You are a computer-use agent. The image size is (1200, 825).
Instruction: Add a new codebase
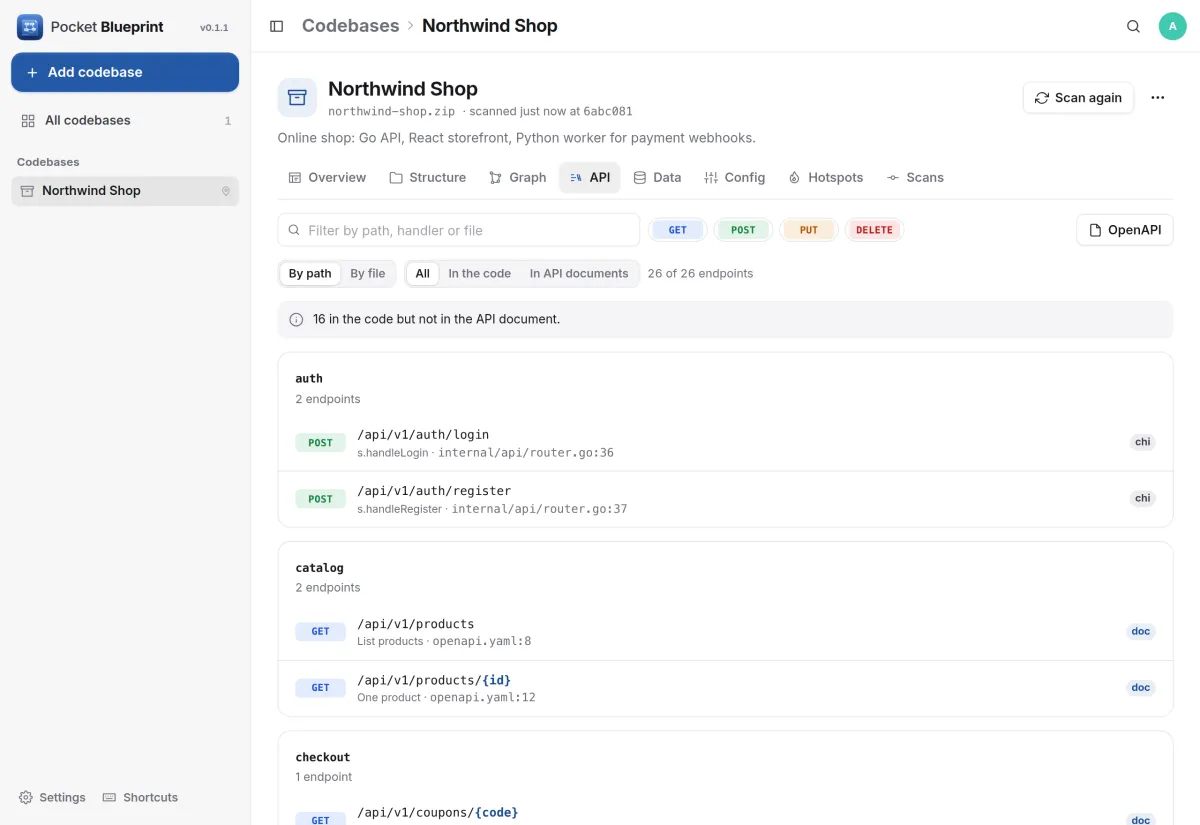click(125, 72)
